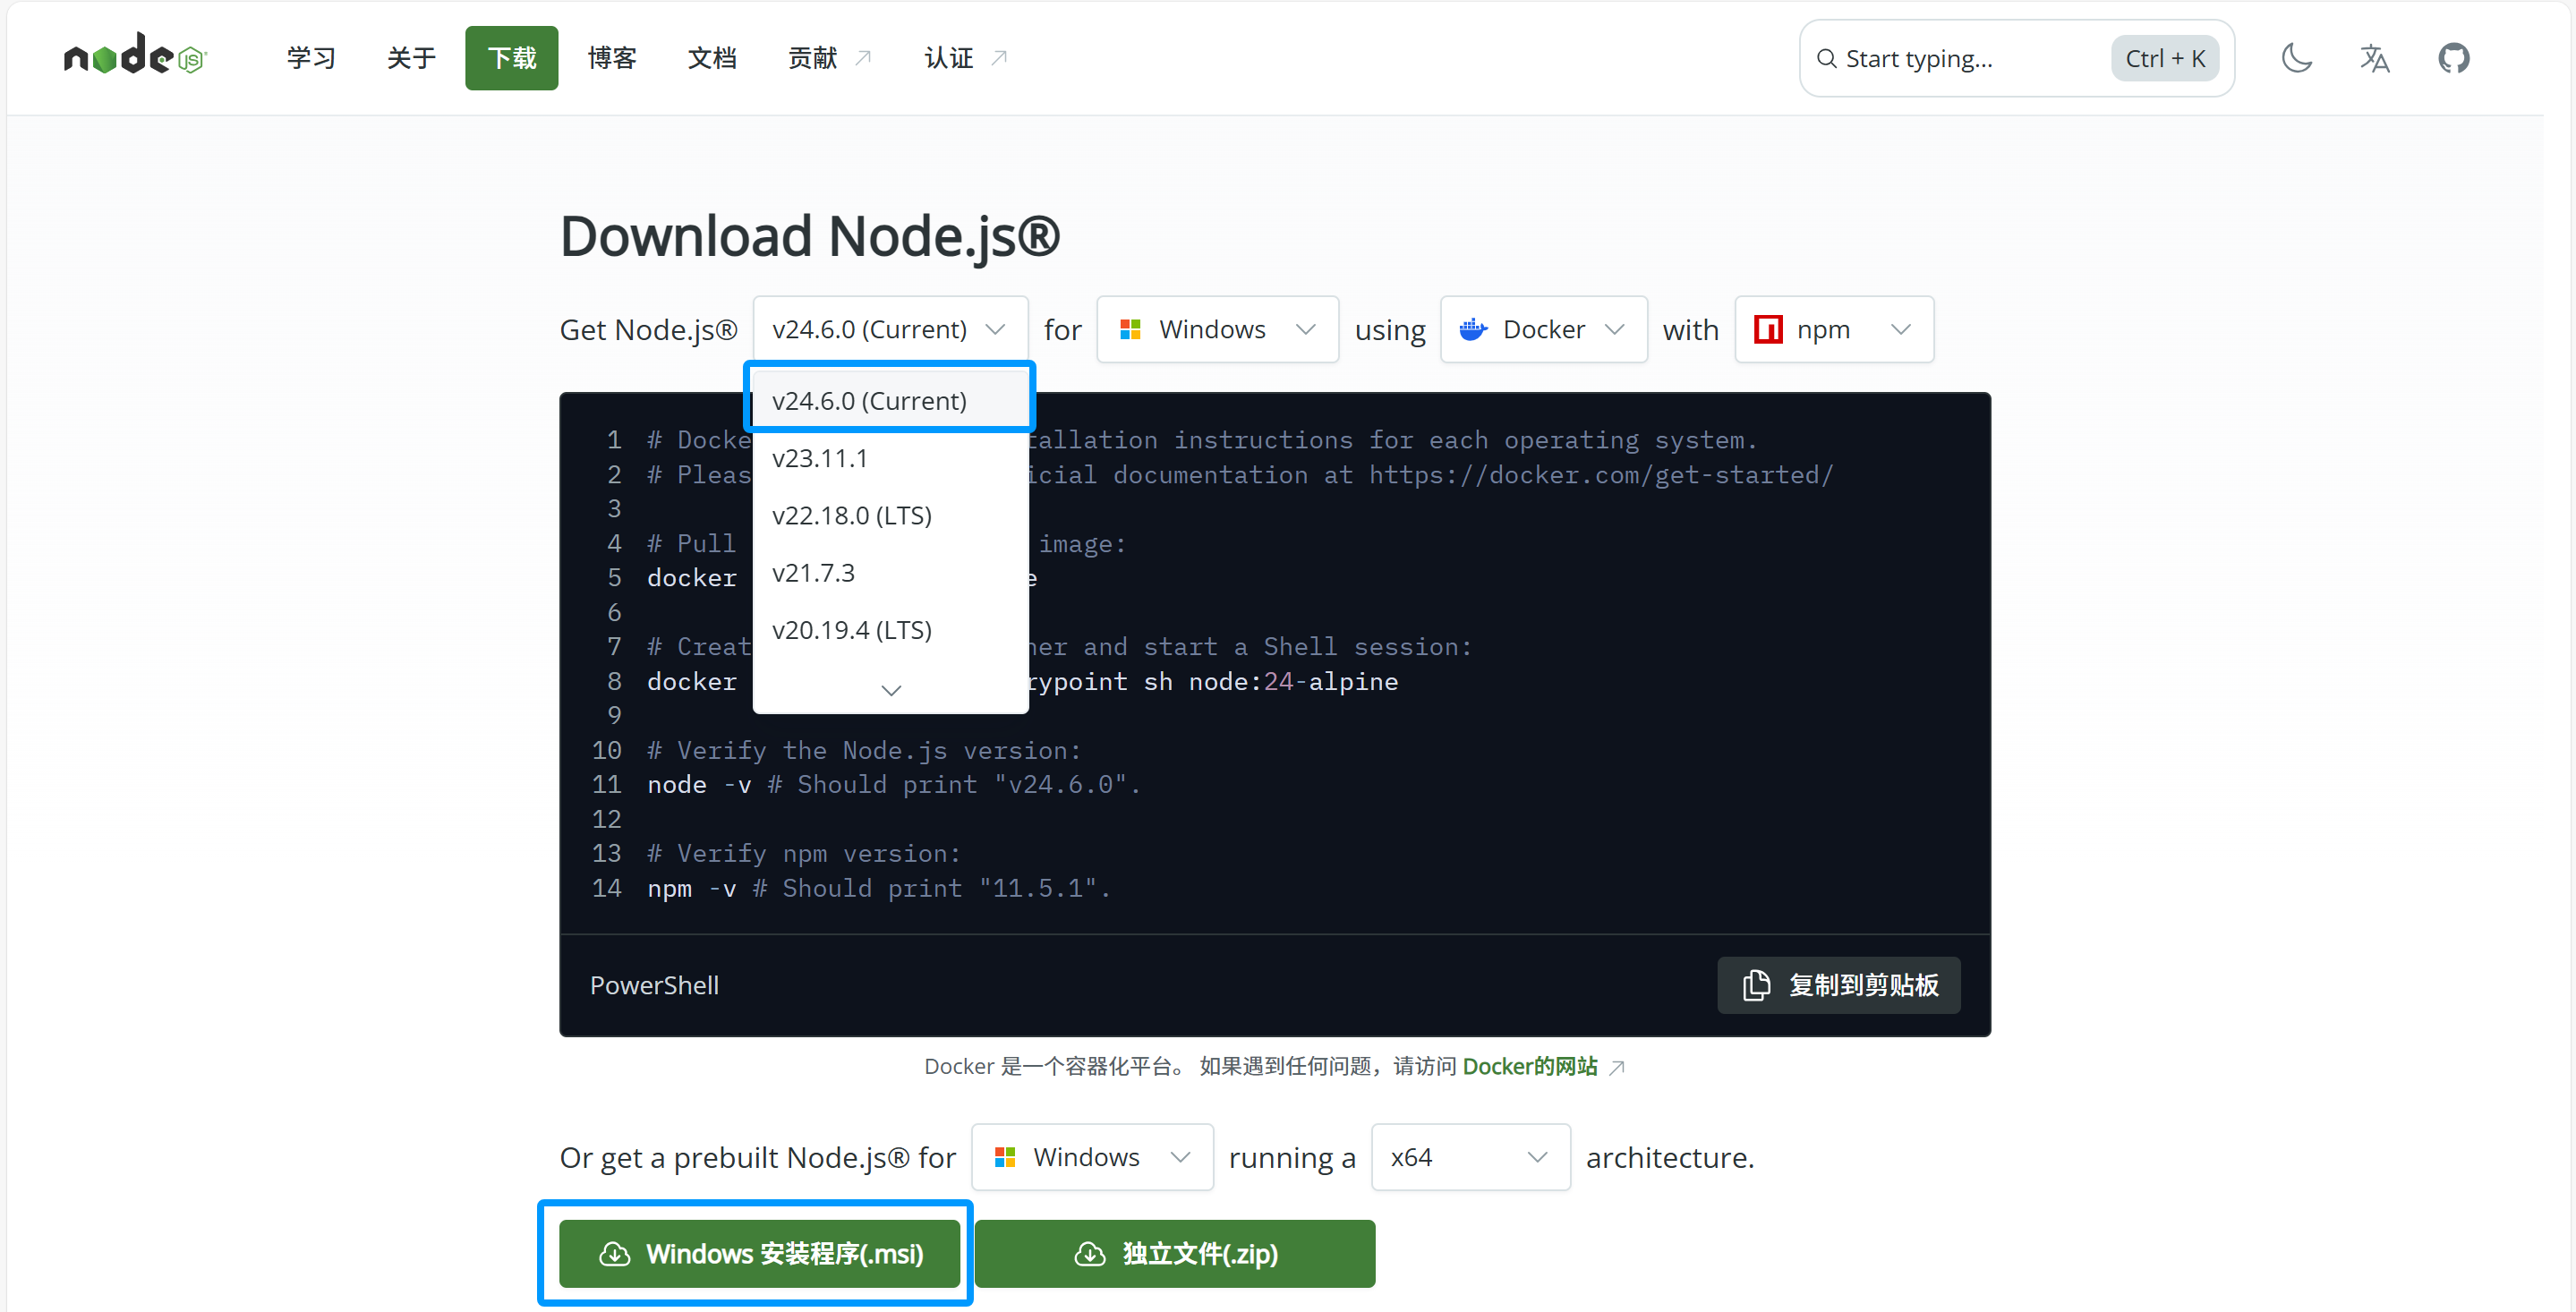Viewport: 2576px width, 1312px height.
Task: Click the PowerShell label in code footer
Action: pyautogui.click(x=654, y=985)
